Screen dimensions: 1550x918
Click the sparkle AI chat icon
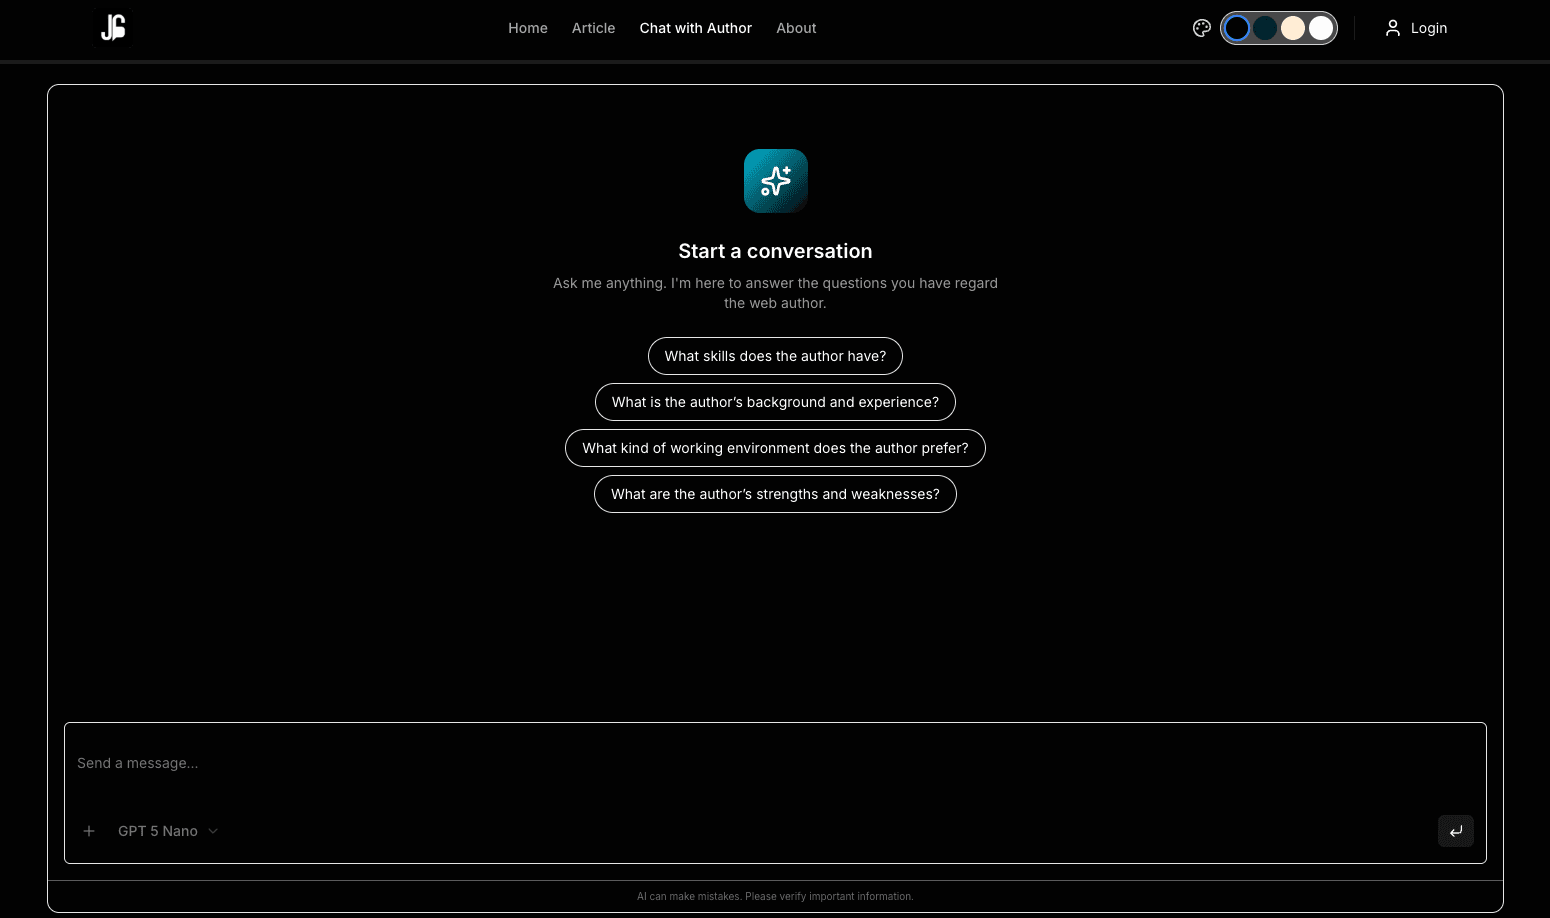click(776, 181)
